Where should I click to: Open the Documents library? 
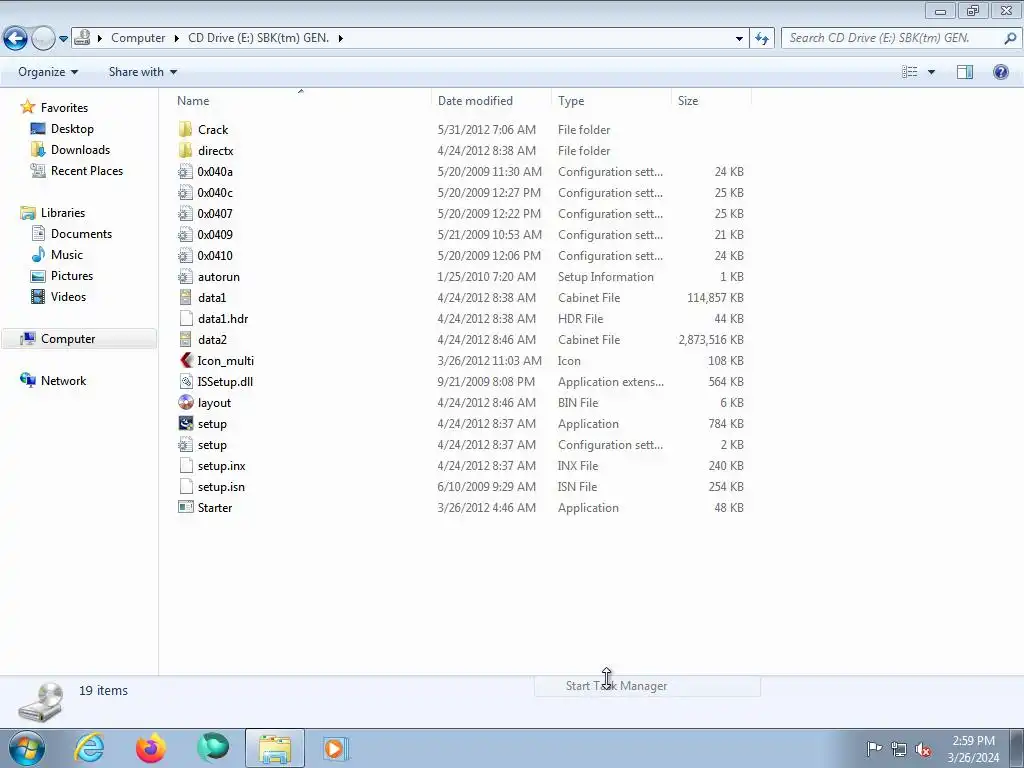click(81, 234)
